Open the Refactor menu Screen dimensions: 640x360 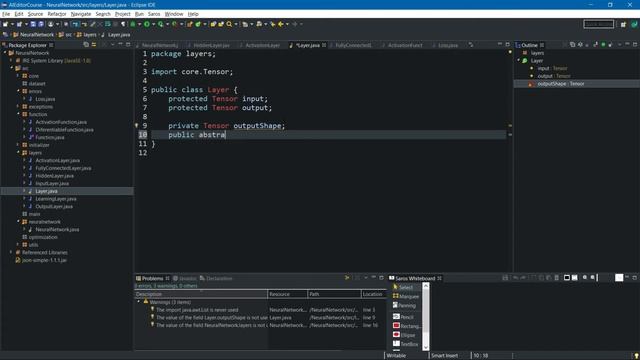click(57, 14)
